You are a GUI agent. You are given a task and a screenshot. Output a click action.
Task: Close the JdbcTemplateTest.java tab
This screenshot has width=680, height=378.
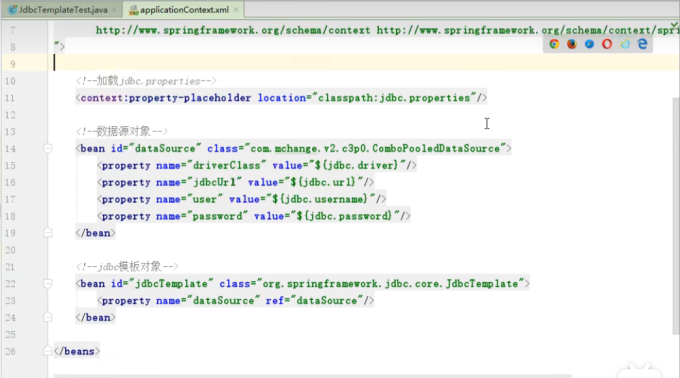pyautogui.click(x=114, y=10)
